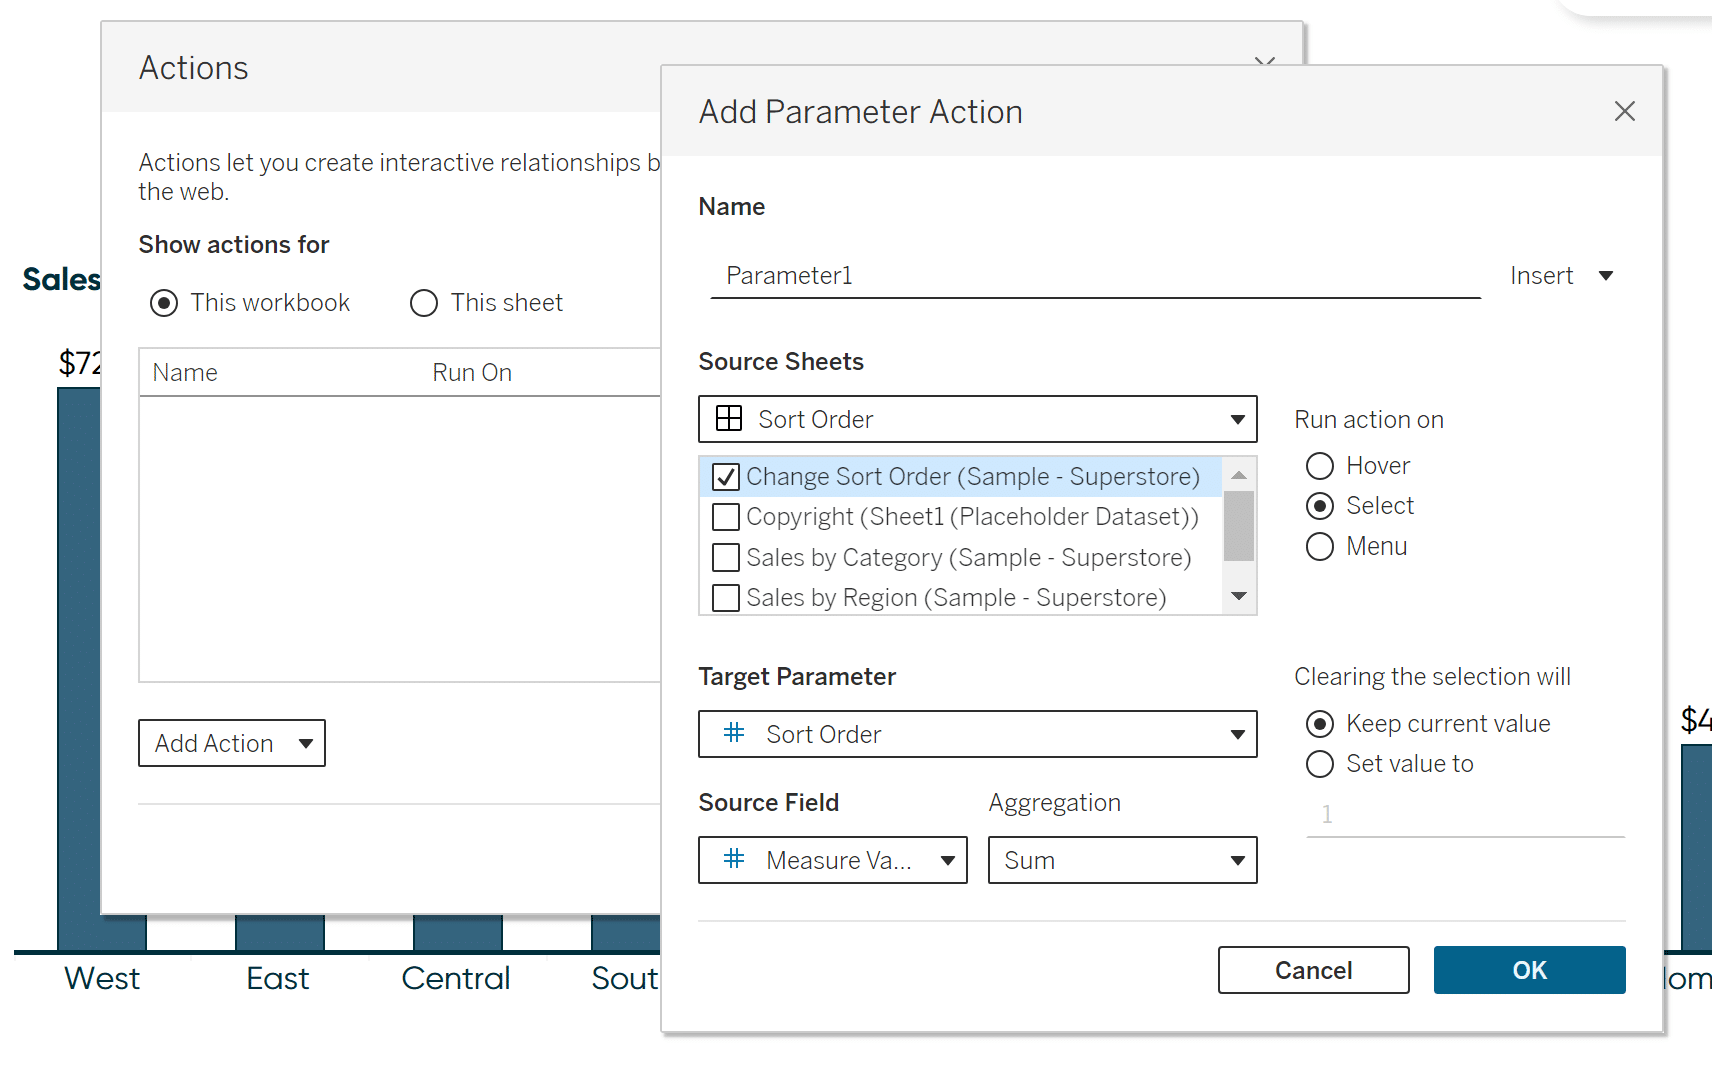Screen dimensions: 1712x1088
Task: Select This sheet in the Actions dialog
Action: (424, 303)
